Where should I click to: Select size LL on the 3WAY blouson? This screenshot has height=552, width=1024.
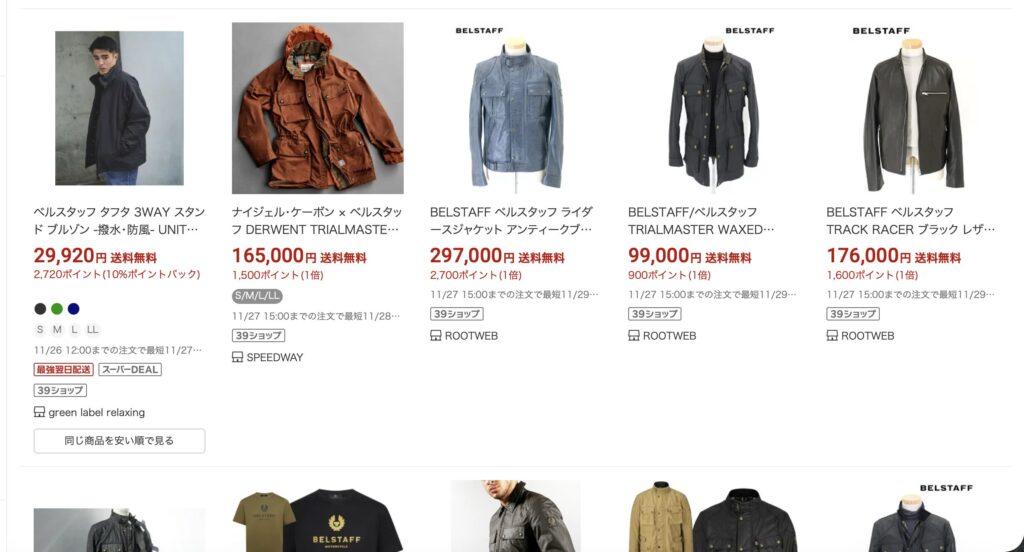pos(92,330)
